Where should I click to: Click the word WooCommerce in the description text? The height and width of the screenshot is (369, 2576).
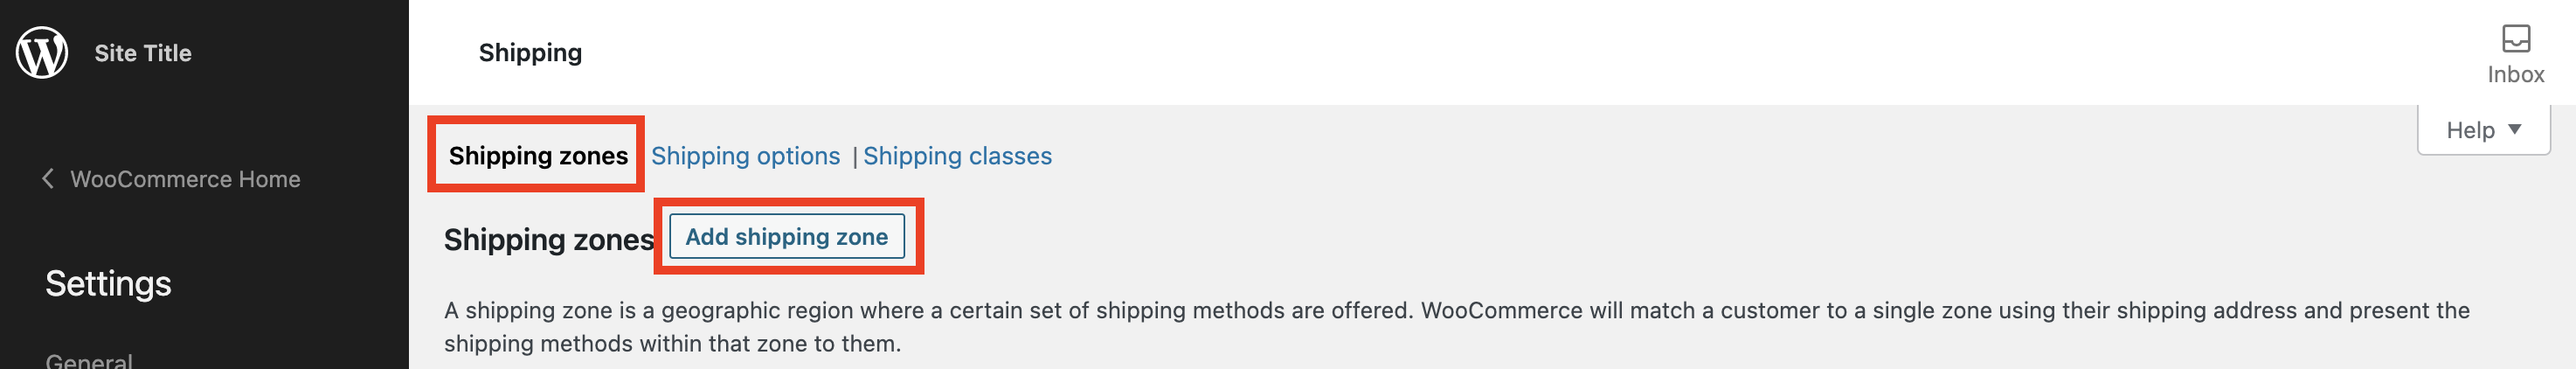[1501, 311]
